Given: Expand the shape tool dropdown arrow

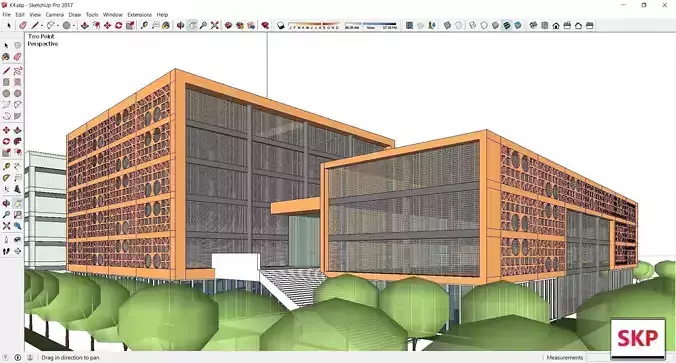Looking at the screenshot, I should [74, 26].
